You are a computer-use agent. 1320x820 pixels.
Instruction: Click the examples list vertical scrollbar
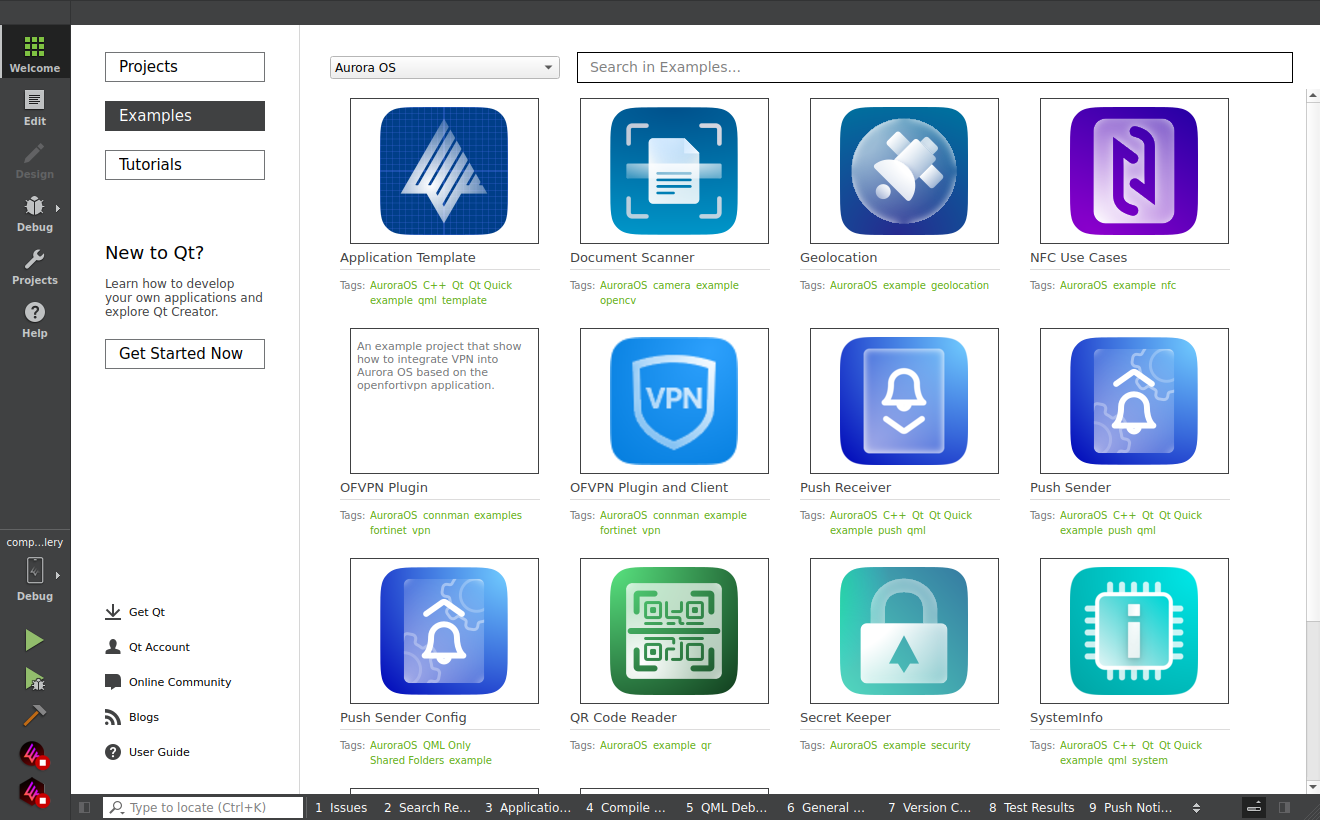click(x=1312, y=400)
